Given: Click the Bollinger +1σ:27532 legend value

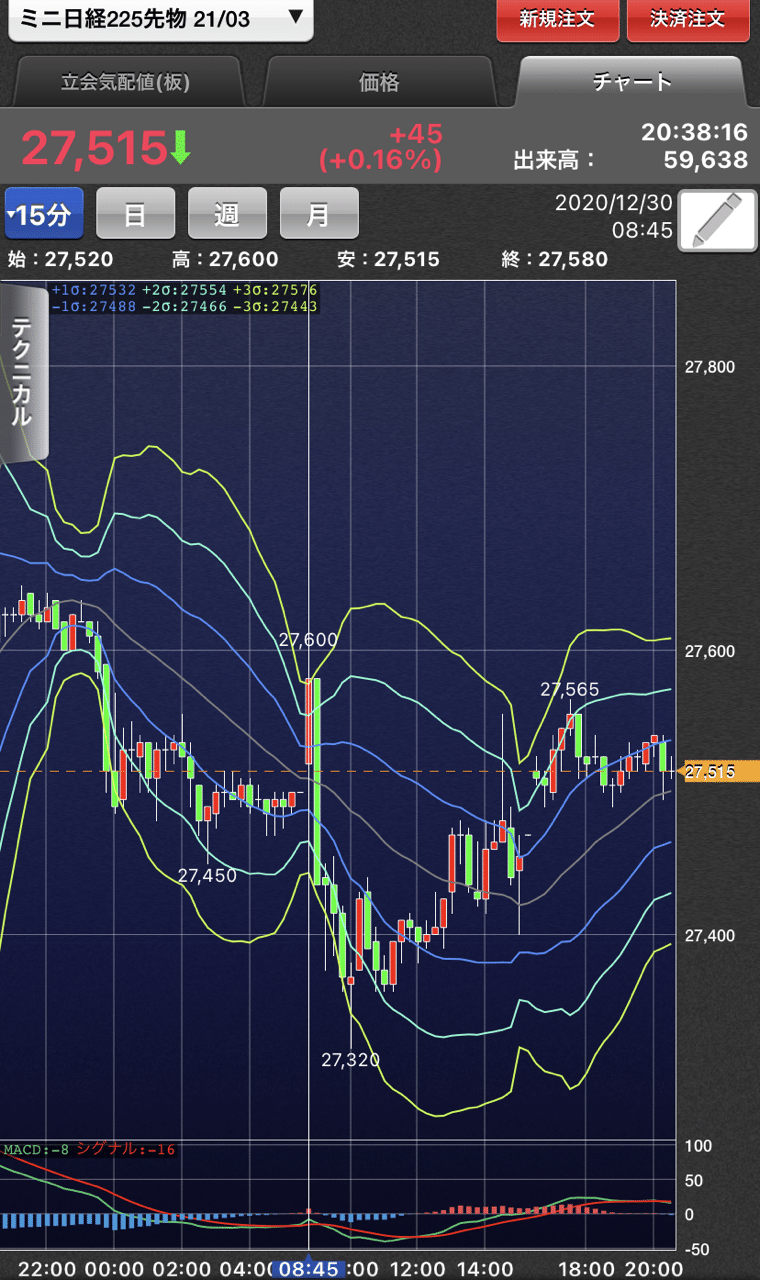Looking at the screenshot, I should coord(93,291).
